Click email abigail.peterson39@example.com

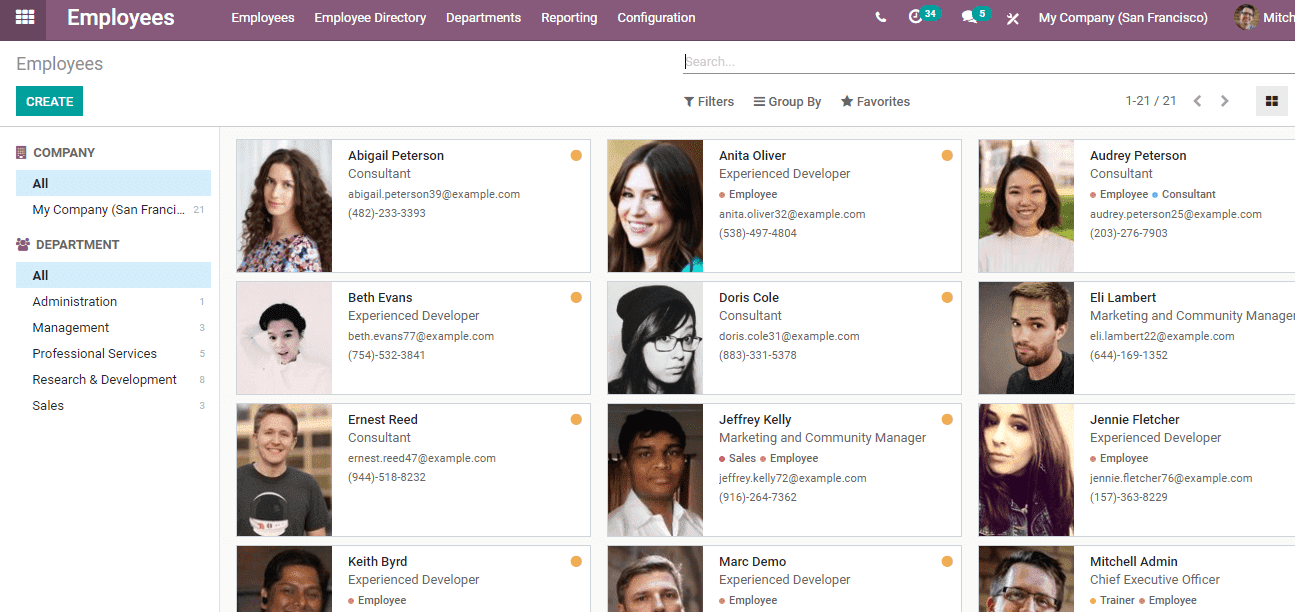click(x=434, y=194)
